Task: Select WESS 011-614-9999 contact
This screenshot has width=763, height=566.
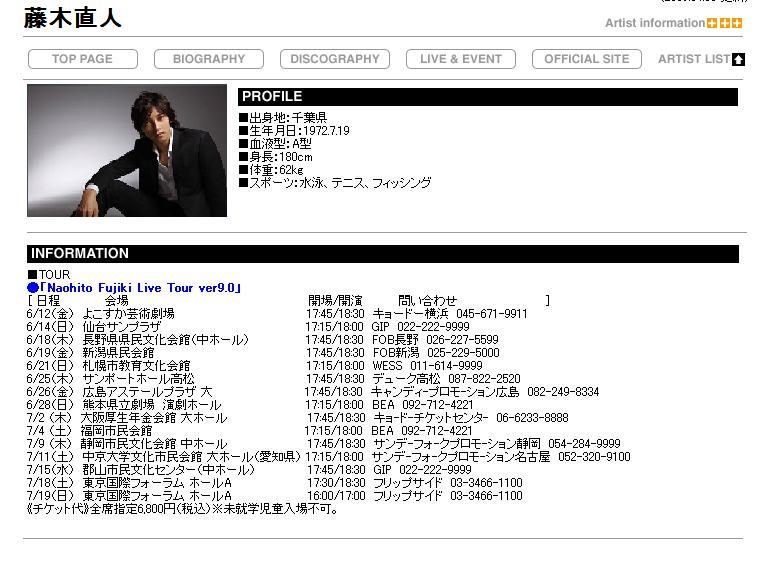Action: pyautogui.click(x=427, y=365)
